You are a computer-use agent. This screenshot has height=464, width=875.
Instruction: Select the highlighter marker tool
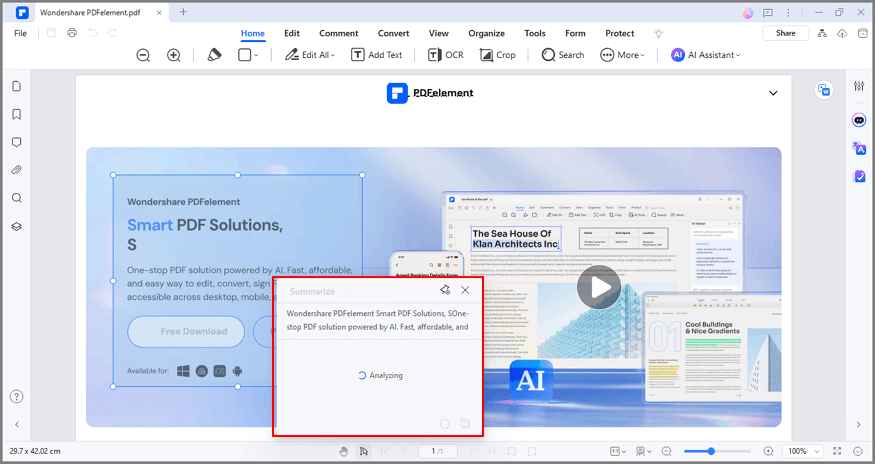[x=214, y=55]
